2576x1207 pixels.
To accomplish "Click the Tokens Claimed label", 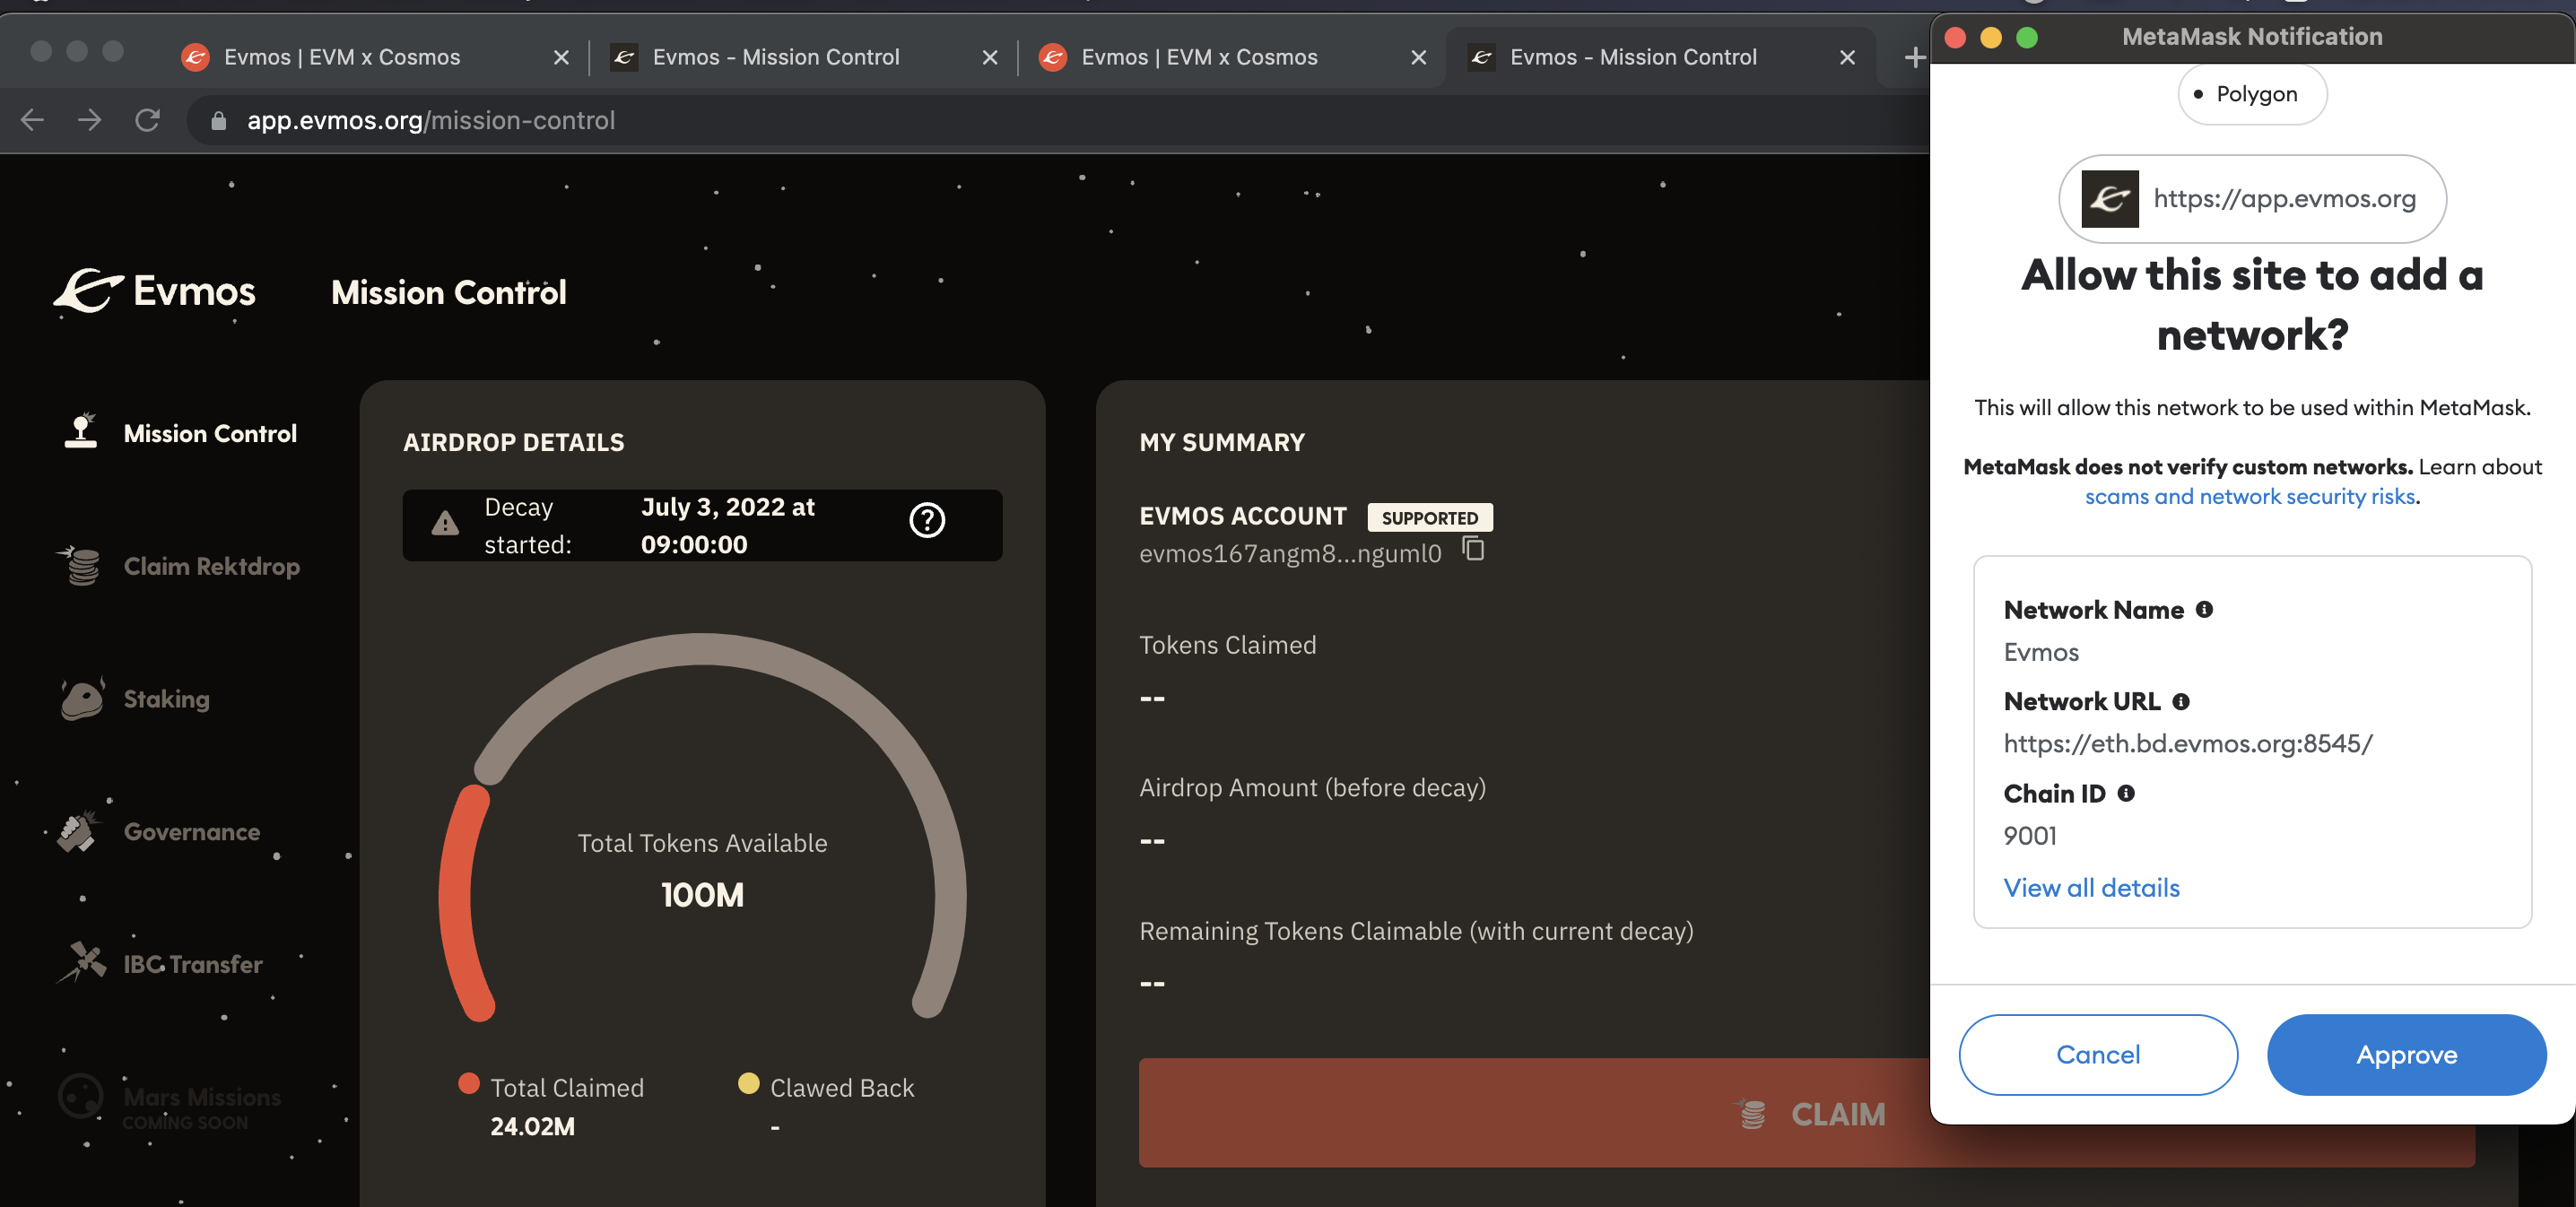I will coord(1227,645).
